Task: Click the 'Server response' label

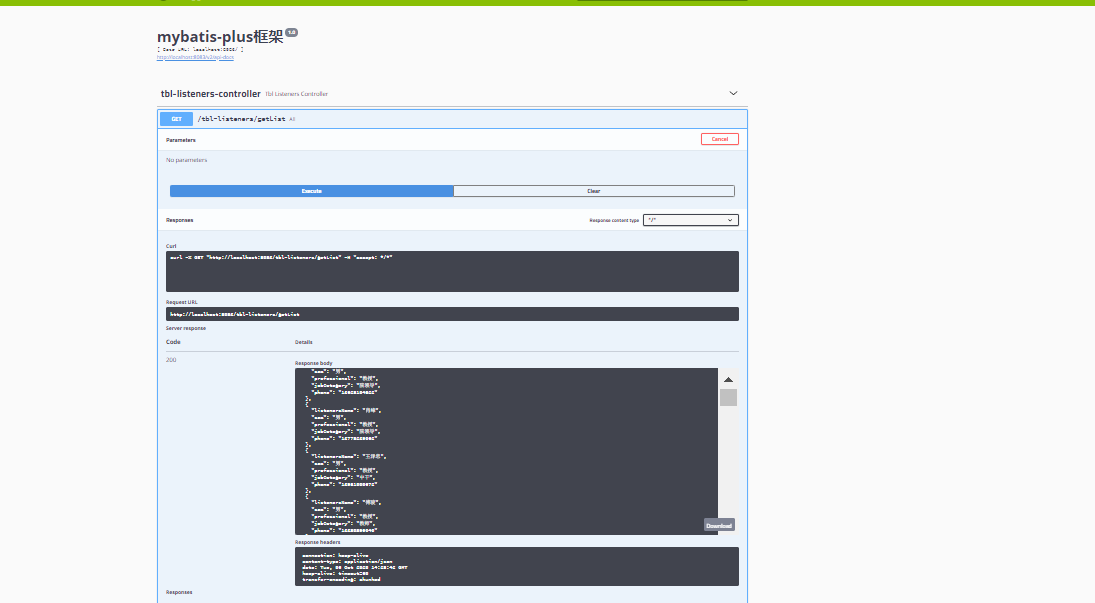Action: tap(186, 328)
